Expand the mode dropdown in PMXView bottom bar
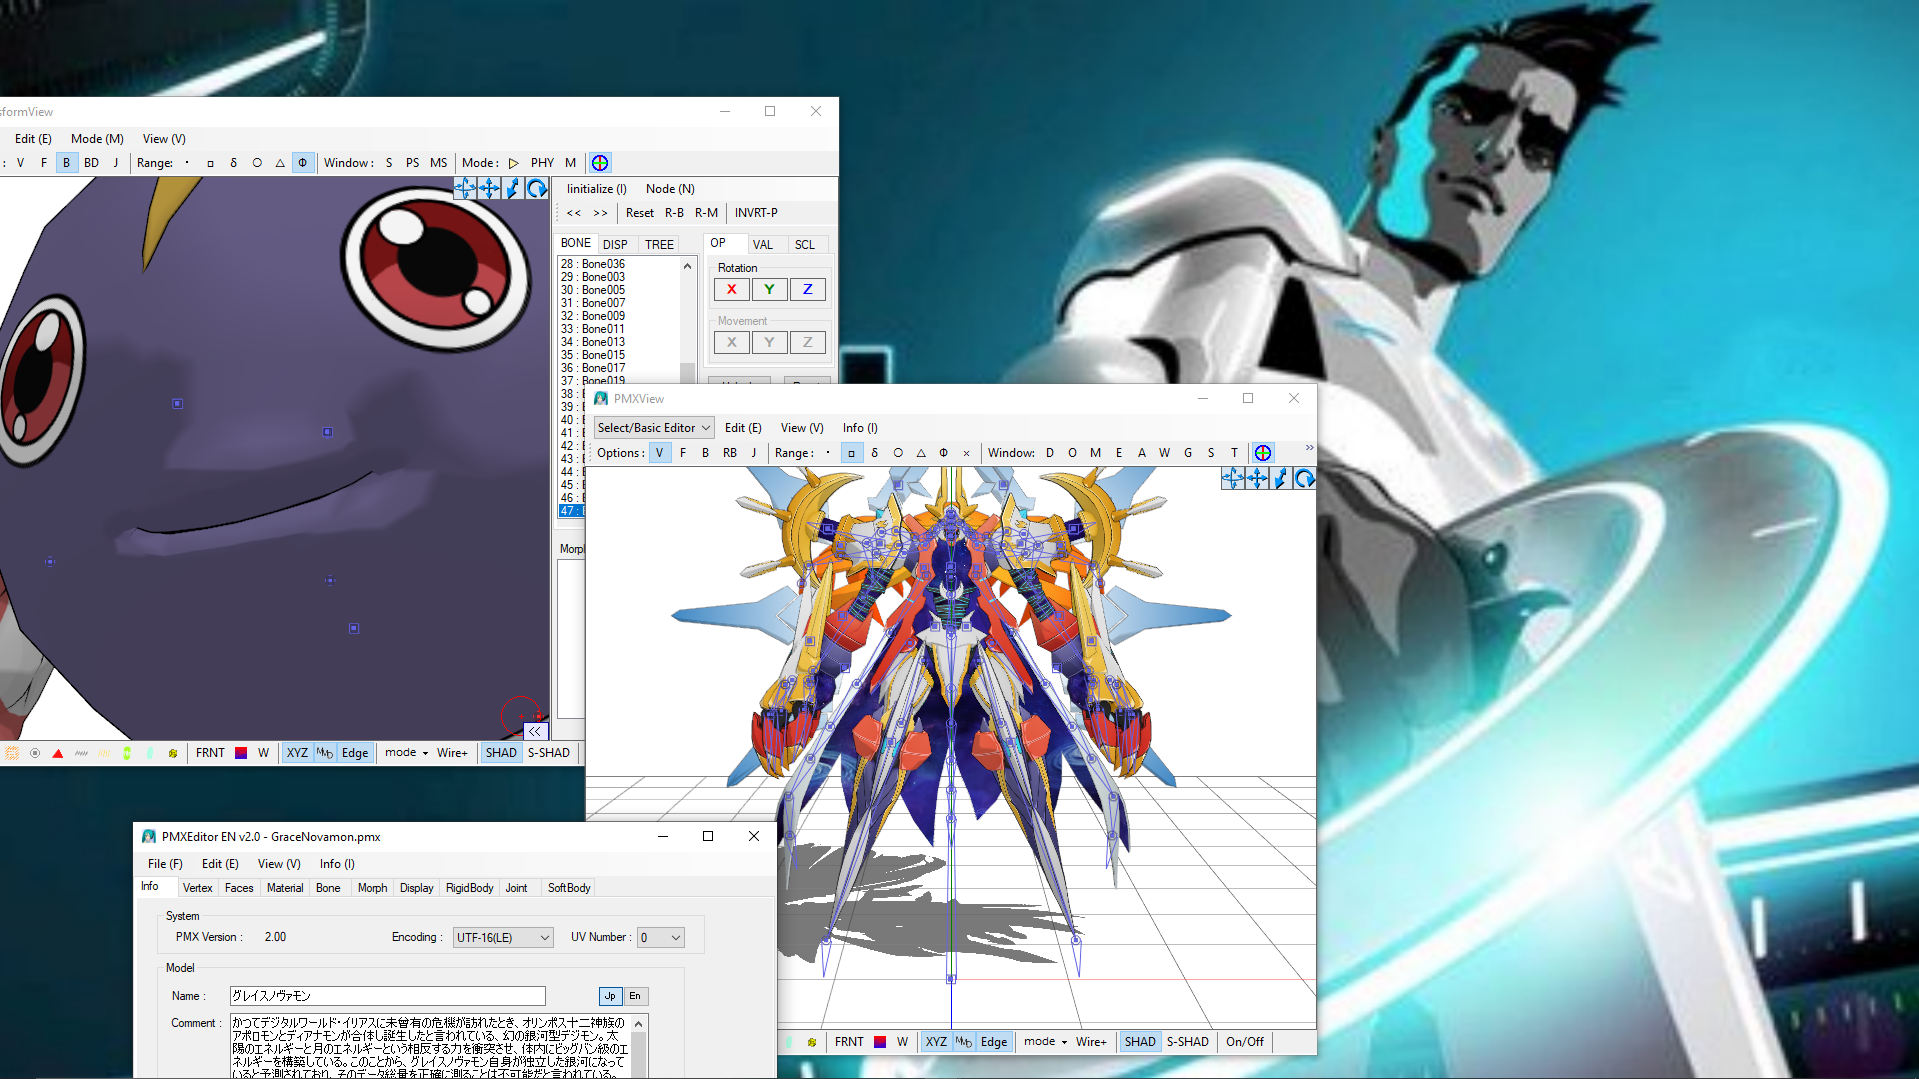 tap(1045, 1042)
